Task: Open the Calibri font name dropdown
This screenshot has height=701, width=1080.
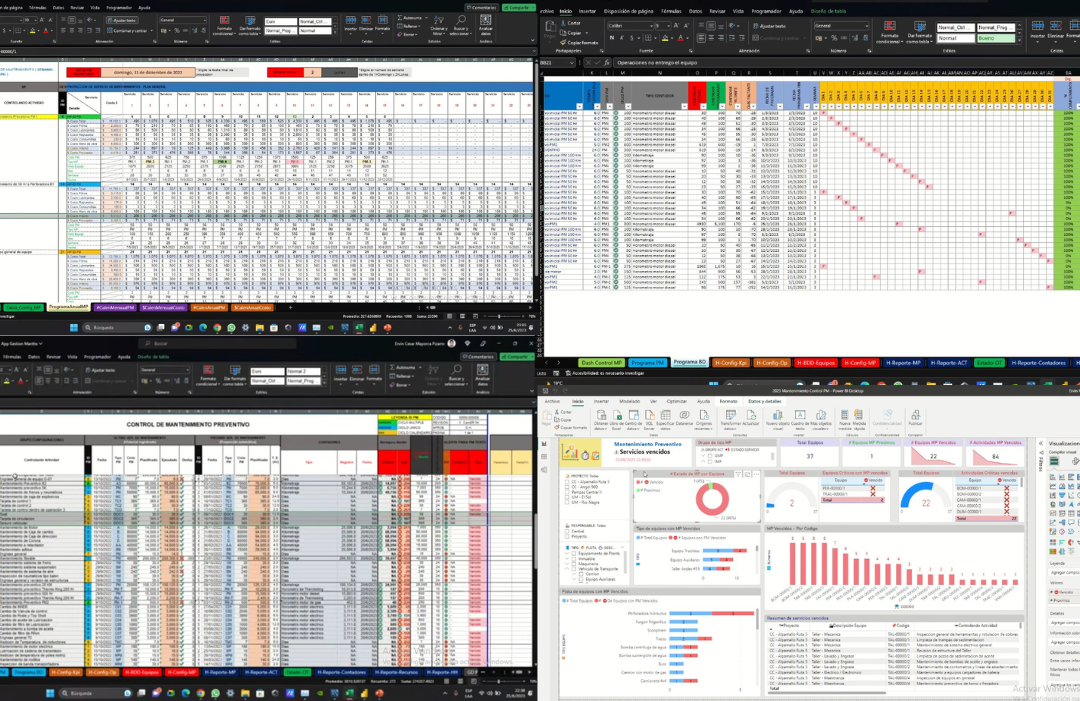Action: tap(650, 25)
